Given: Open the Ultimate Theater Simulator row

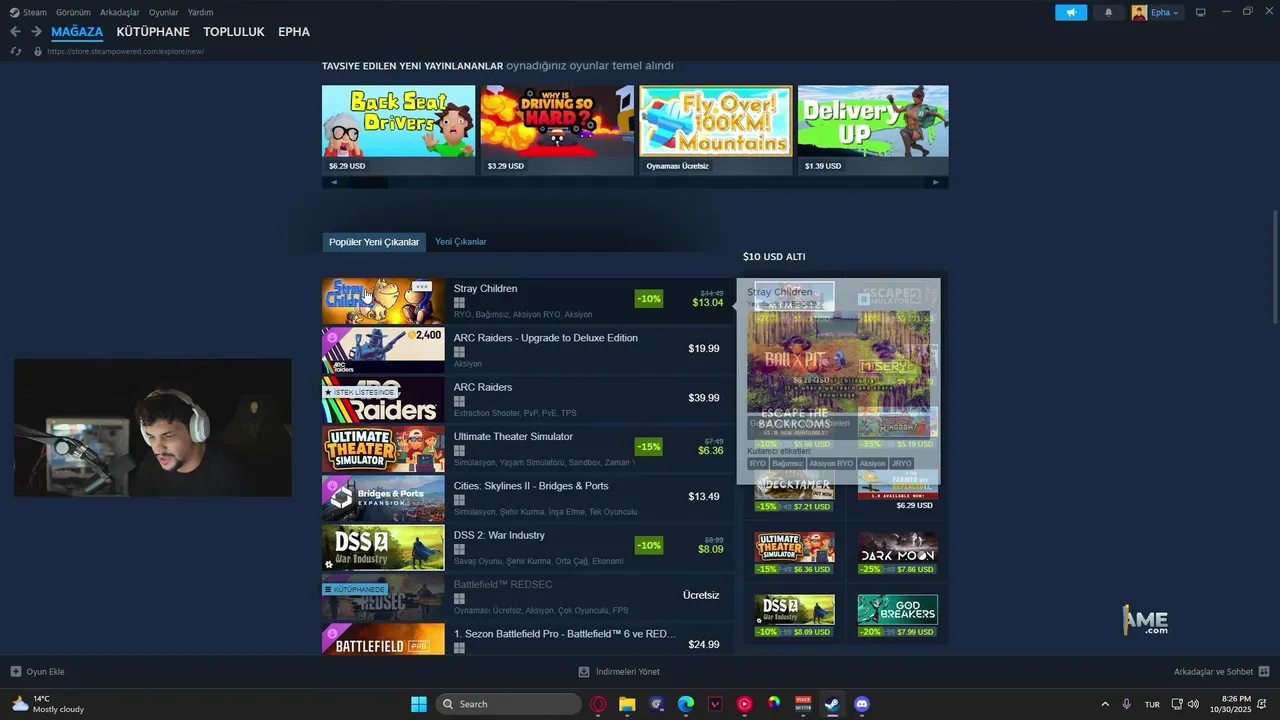Looking at the screenshot, I should click(527, 449).
